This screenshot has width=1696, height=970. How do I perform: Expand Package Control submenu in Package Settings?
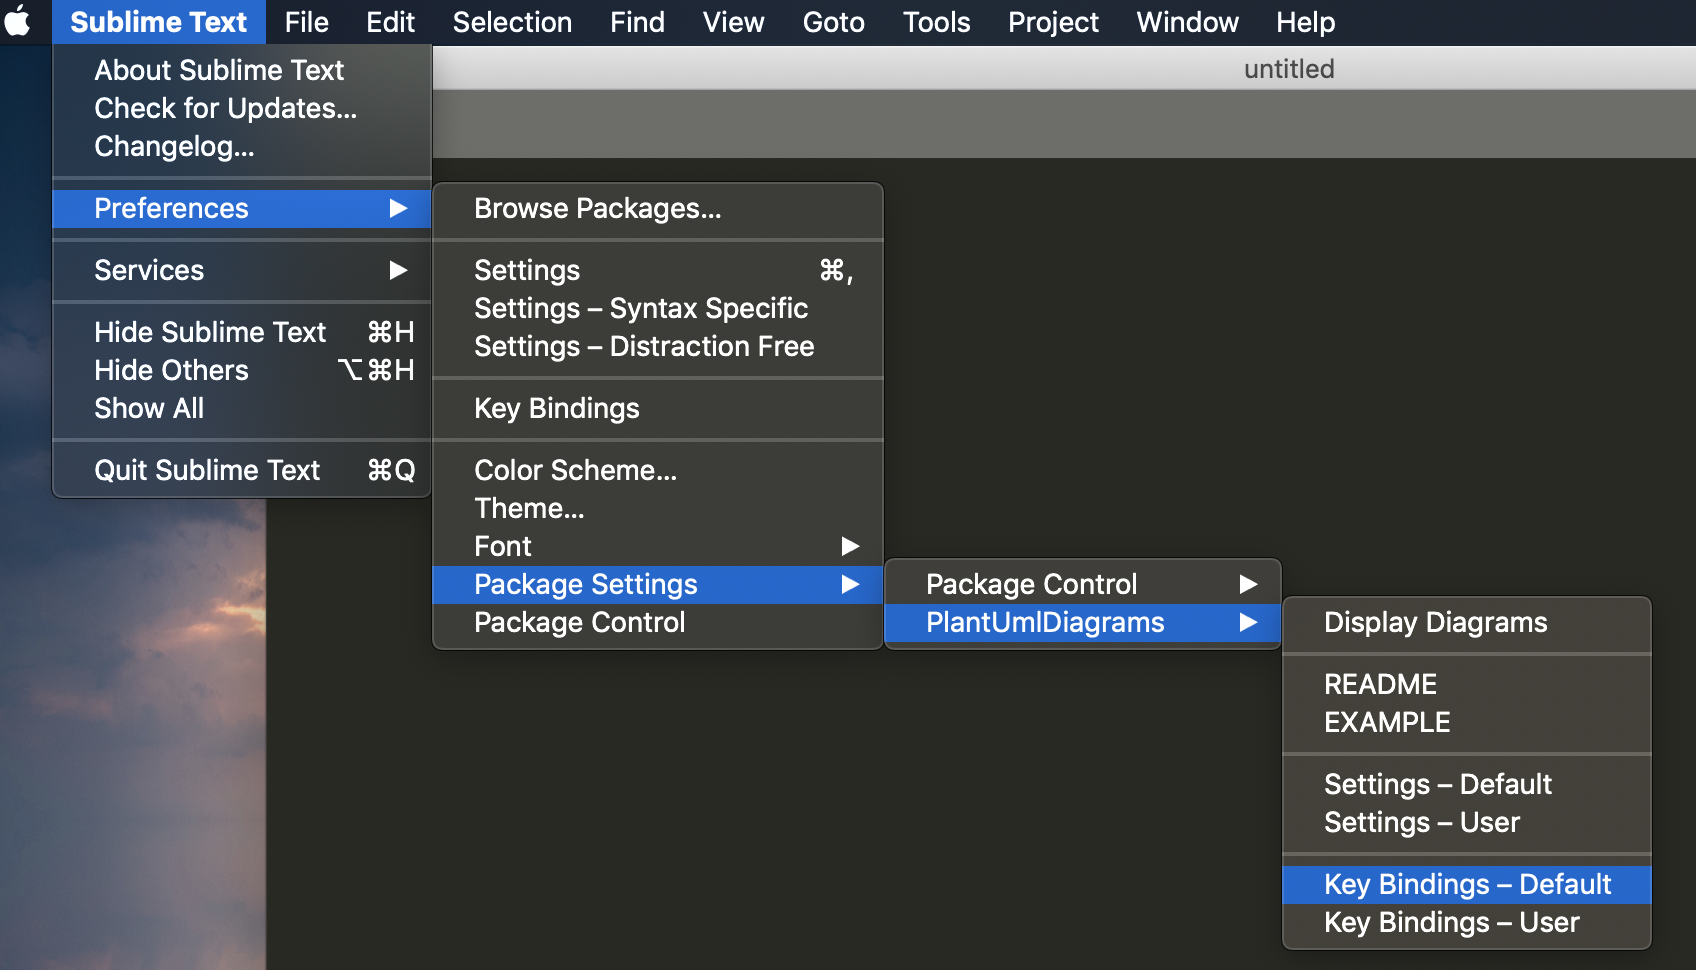pos(1247,584)
